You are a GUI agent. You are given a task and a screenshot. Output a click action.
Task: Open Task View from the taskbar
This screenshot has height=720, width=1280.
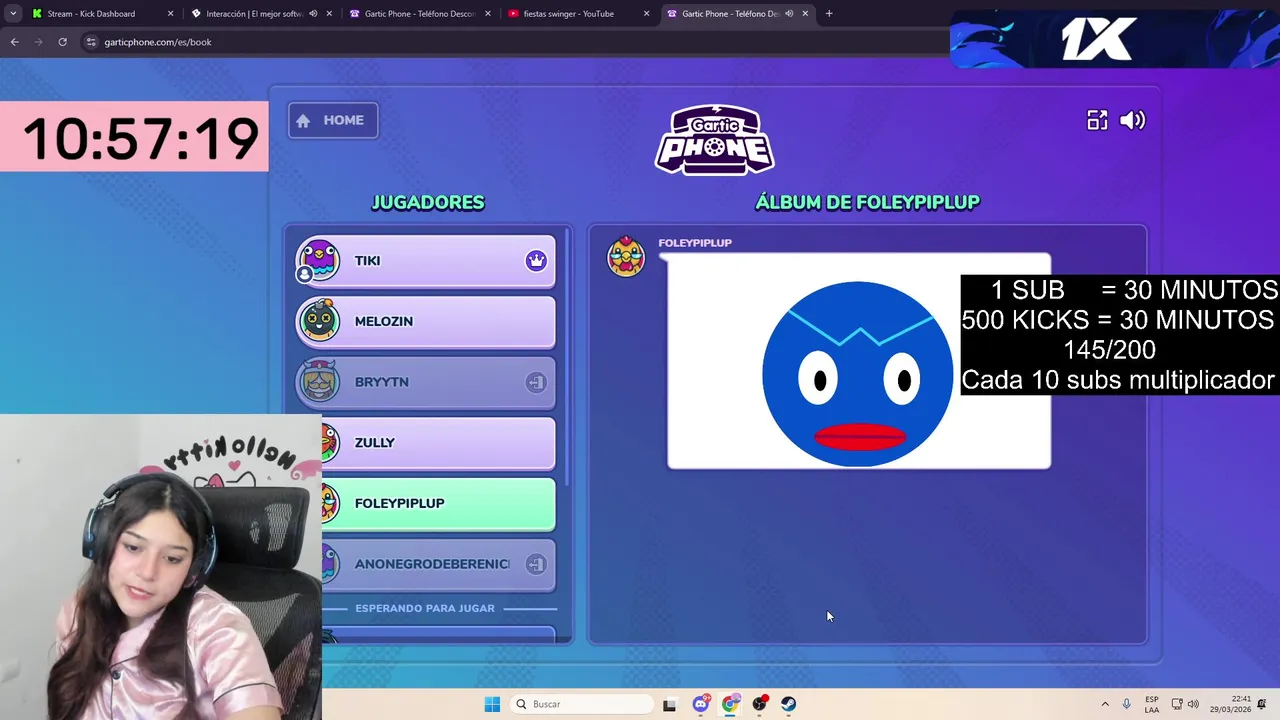[669, 704]
